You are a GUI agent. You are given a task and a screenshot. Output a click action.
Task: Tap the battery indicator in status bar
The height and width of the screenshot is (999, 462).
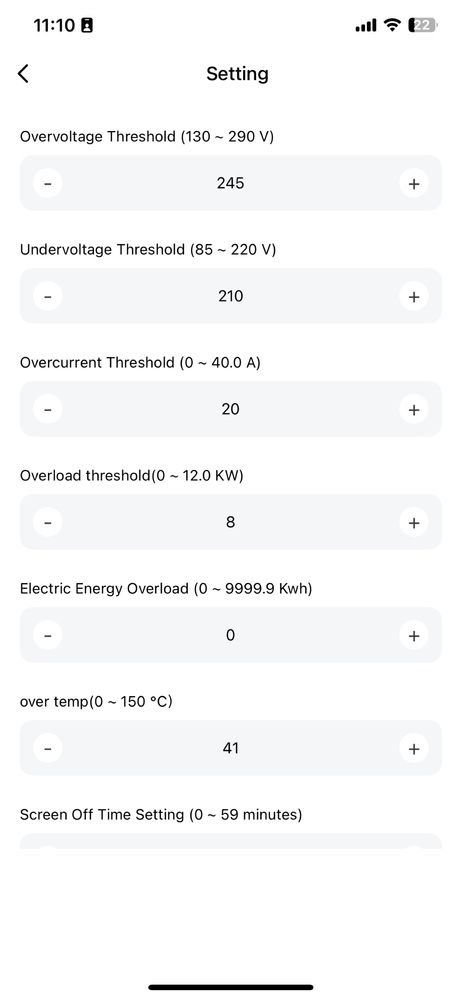point(424,25)
